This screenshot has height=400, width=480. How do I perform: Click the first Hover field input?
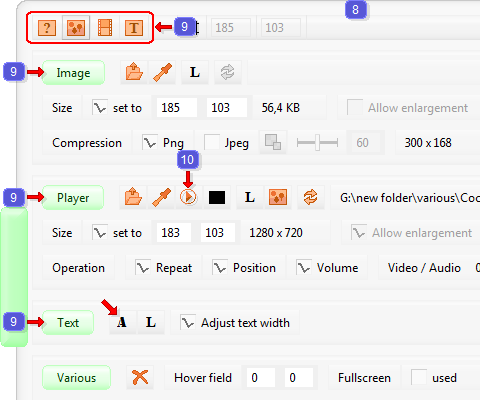point(261,377)
